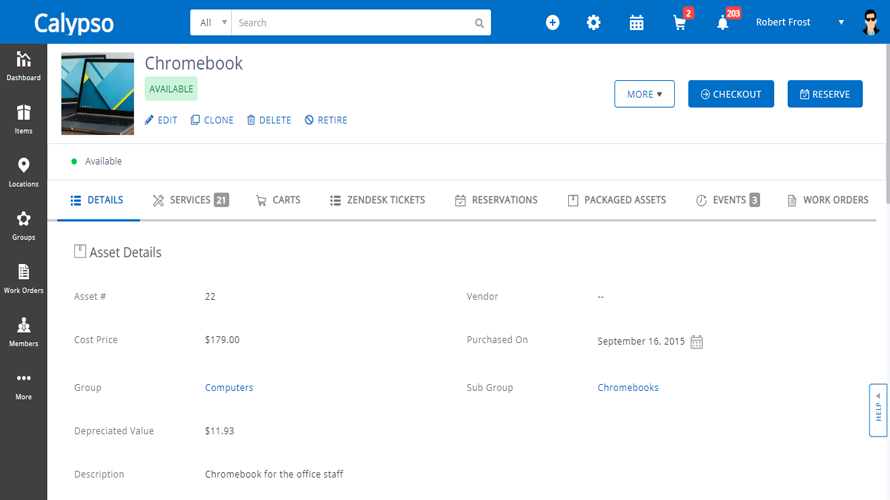Click the Reserve button
The height and width of the screenshot is (500, 890).
coord(825,94)
